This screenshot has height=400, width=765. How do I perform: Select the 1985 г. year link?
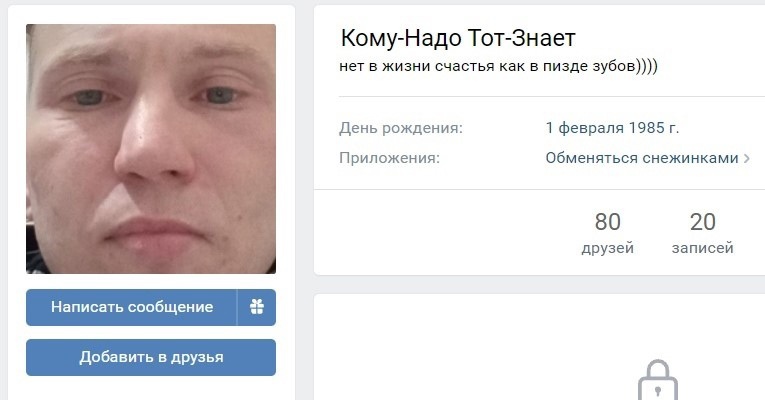654,128
